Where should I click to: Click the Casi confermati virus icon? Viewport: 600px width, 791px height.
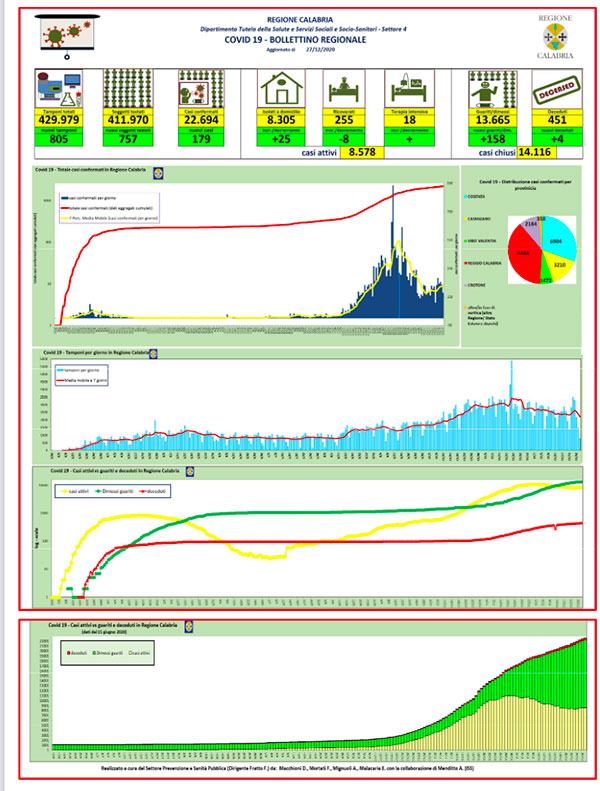[x=201, y=89]
